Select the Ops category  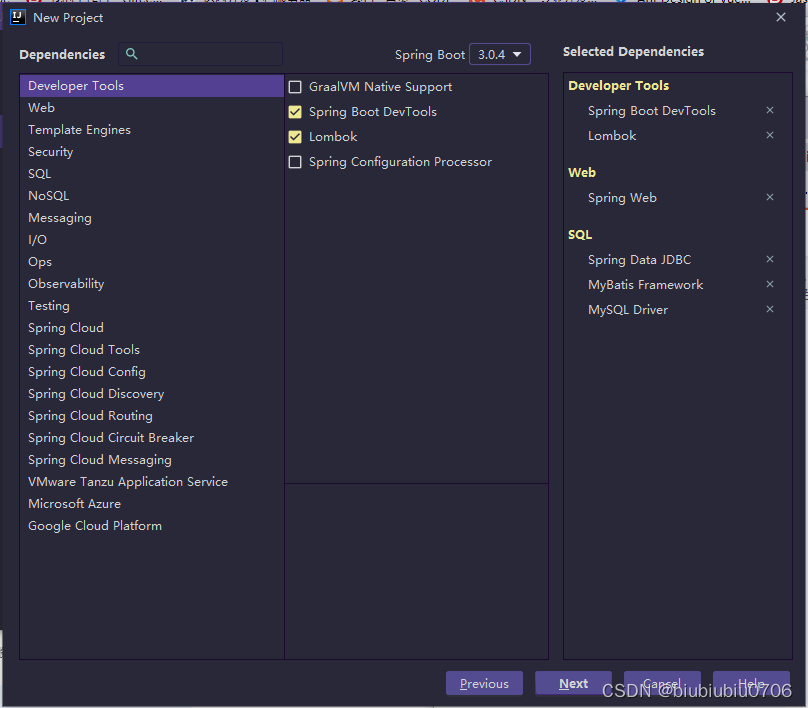pos(152,262)
